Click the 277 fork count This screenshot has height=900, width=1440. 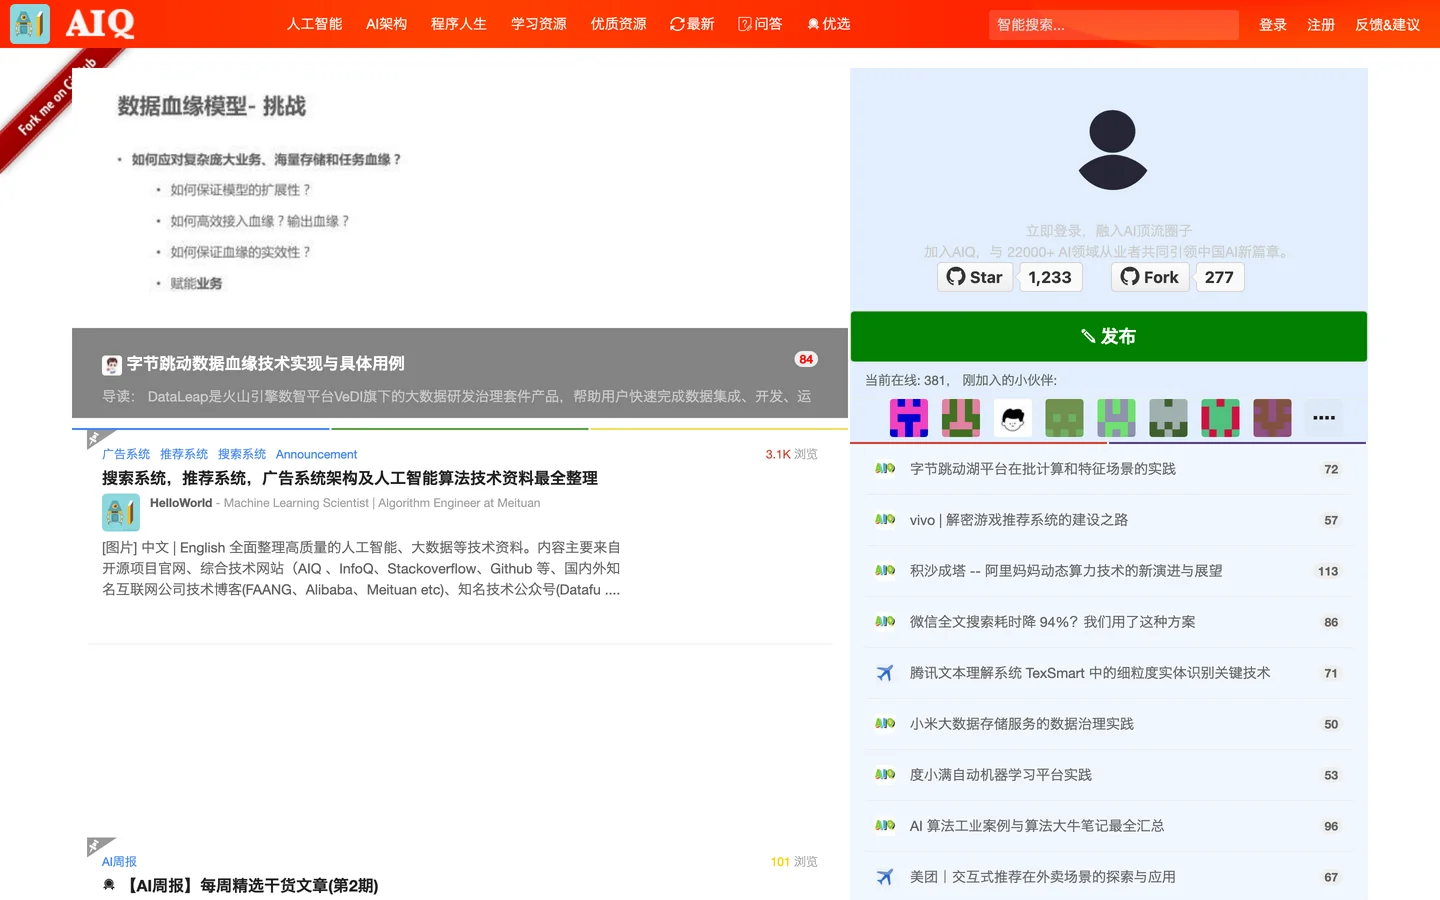[1219, 277]
